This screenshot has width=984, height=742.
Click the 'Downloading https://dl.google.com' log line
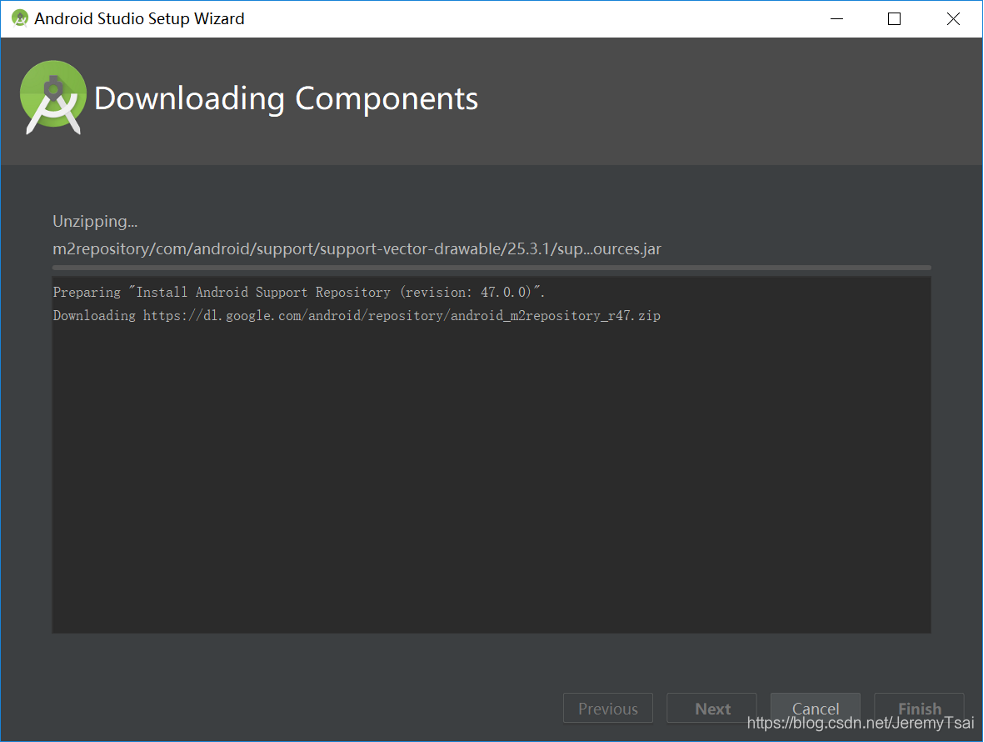(356, 315)
